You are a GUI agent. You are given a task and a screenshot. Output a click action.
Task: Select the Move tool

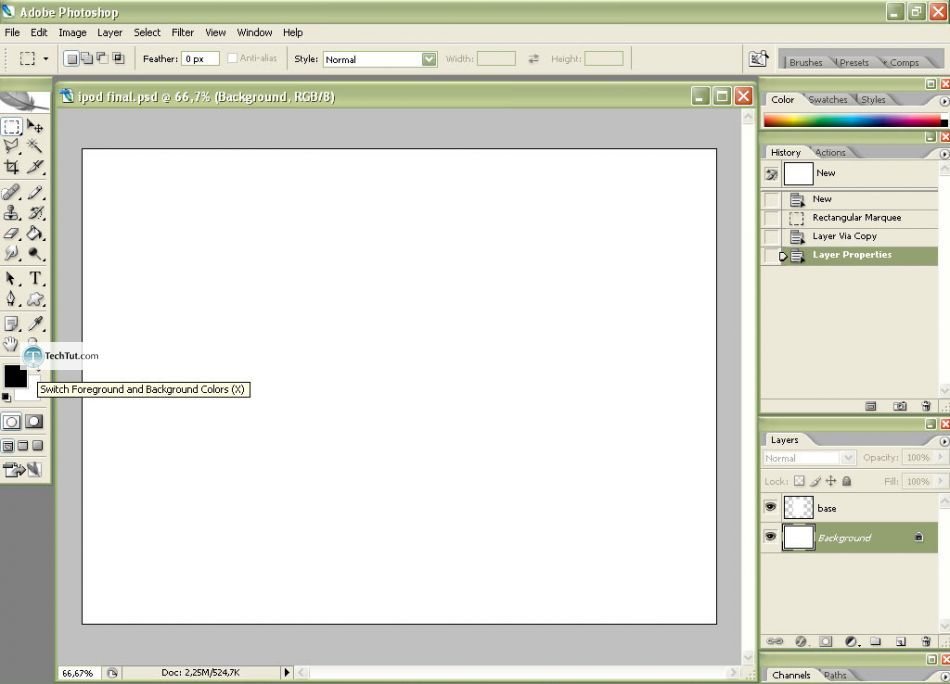pyautogui.click(x=35, y=127)
